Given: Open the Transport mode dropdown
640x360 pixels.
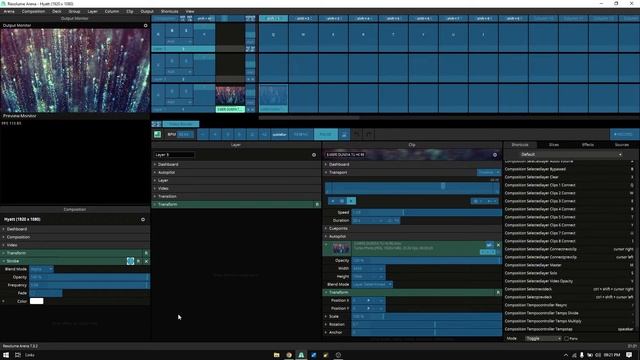Looking at the screenshot, I should click(488, 173).
